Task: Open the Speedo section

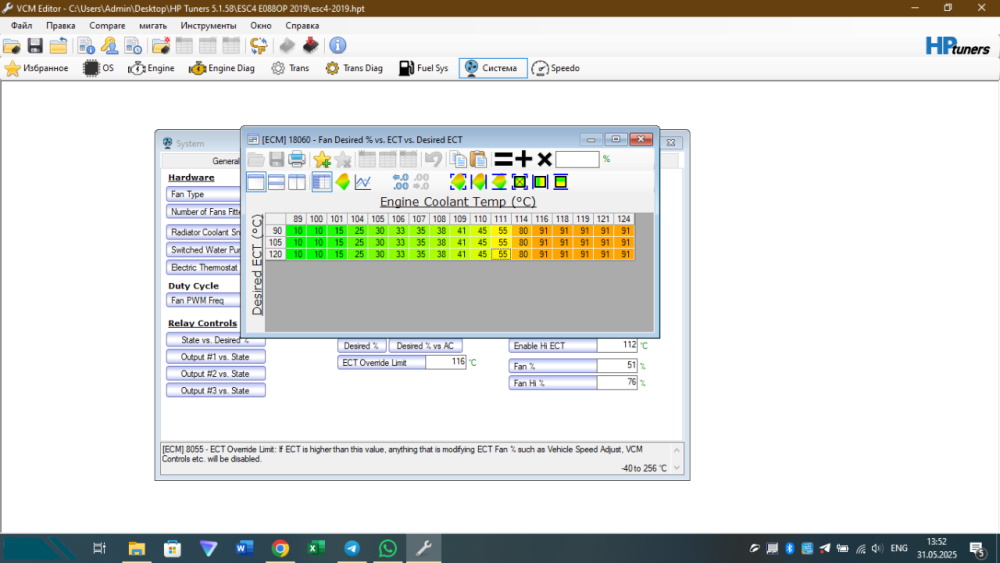Action: pyautogui.click(x=556, y=68)
